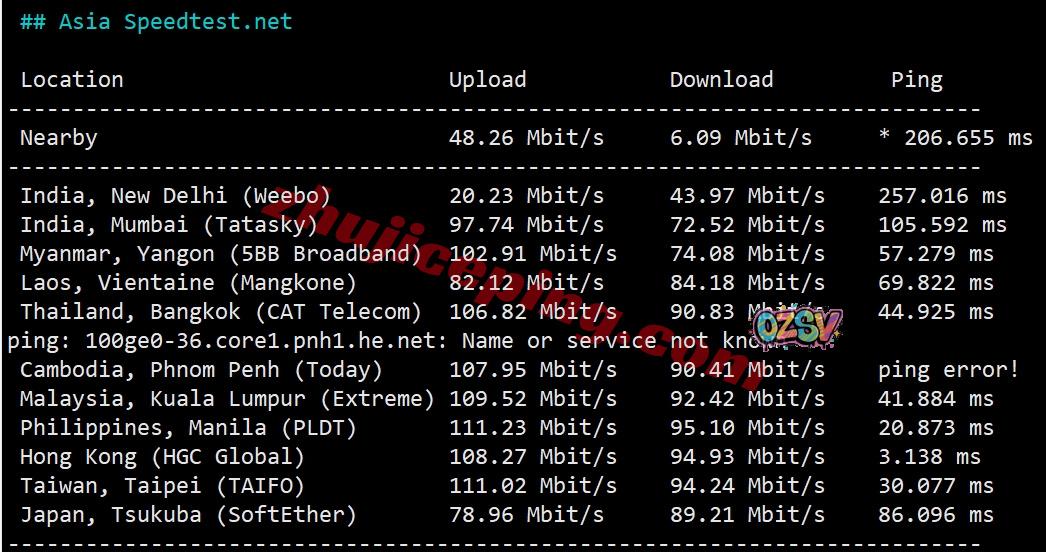Click Hong Kong (HGC Global) entry
This screenshot has height=552, width=1046.
[162, 457]
